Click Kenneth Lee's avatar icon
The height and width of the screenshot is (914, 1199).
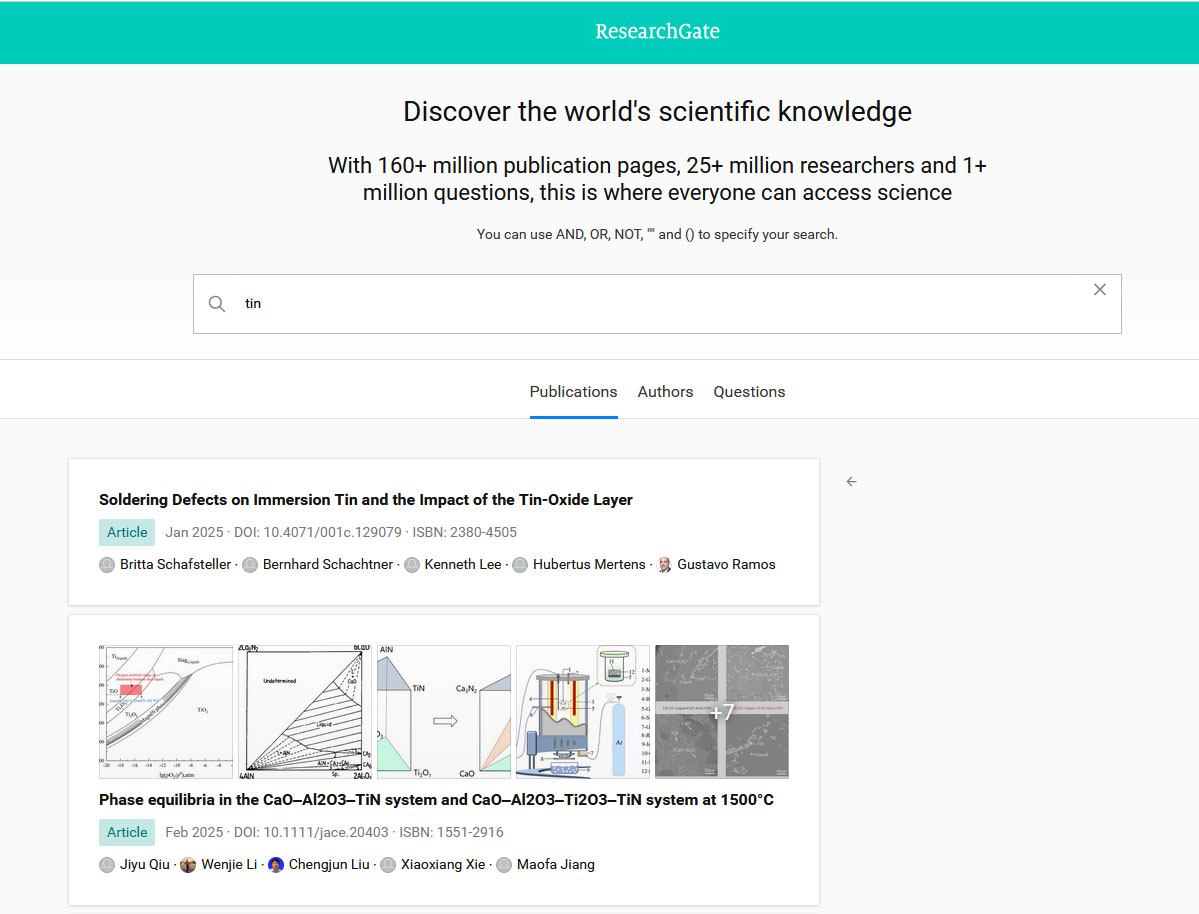point(412,564)
